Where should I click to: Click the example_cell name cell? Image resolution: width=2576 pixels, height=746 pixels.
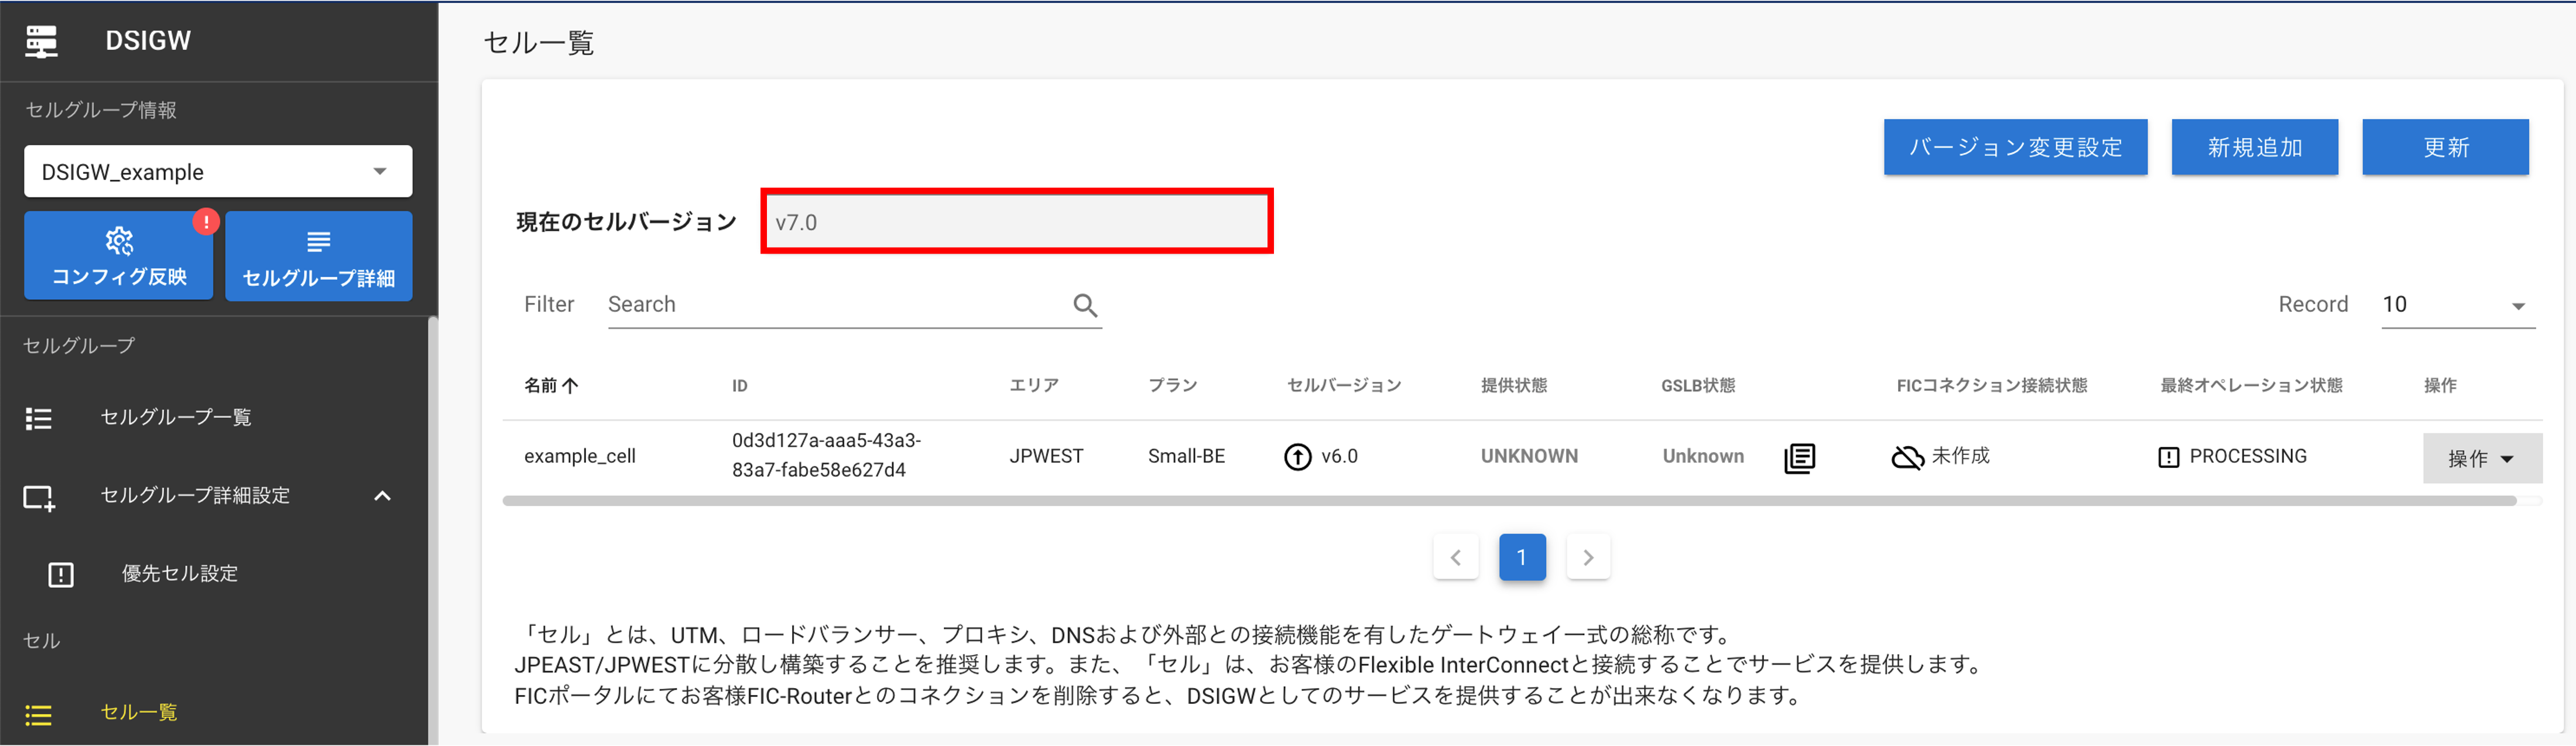[x=580, y=457]
